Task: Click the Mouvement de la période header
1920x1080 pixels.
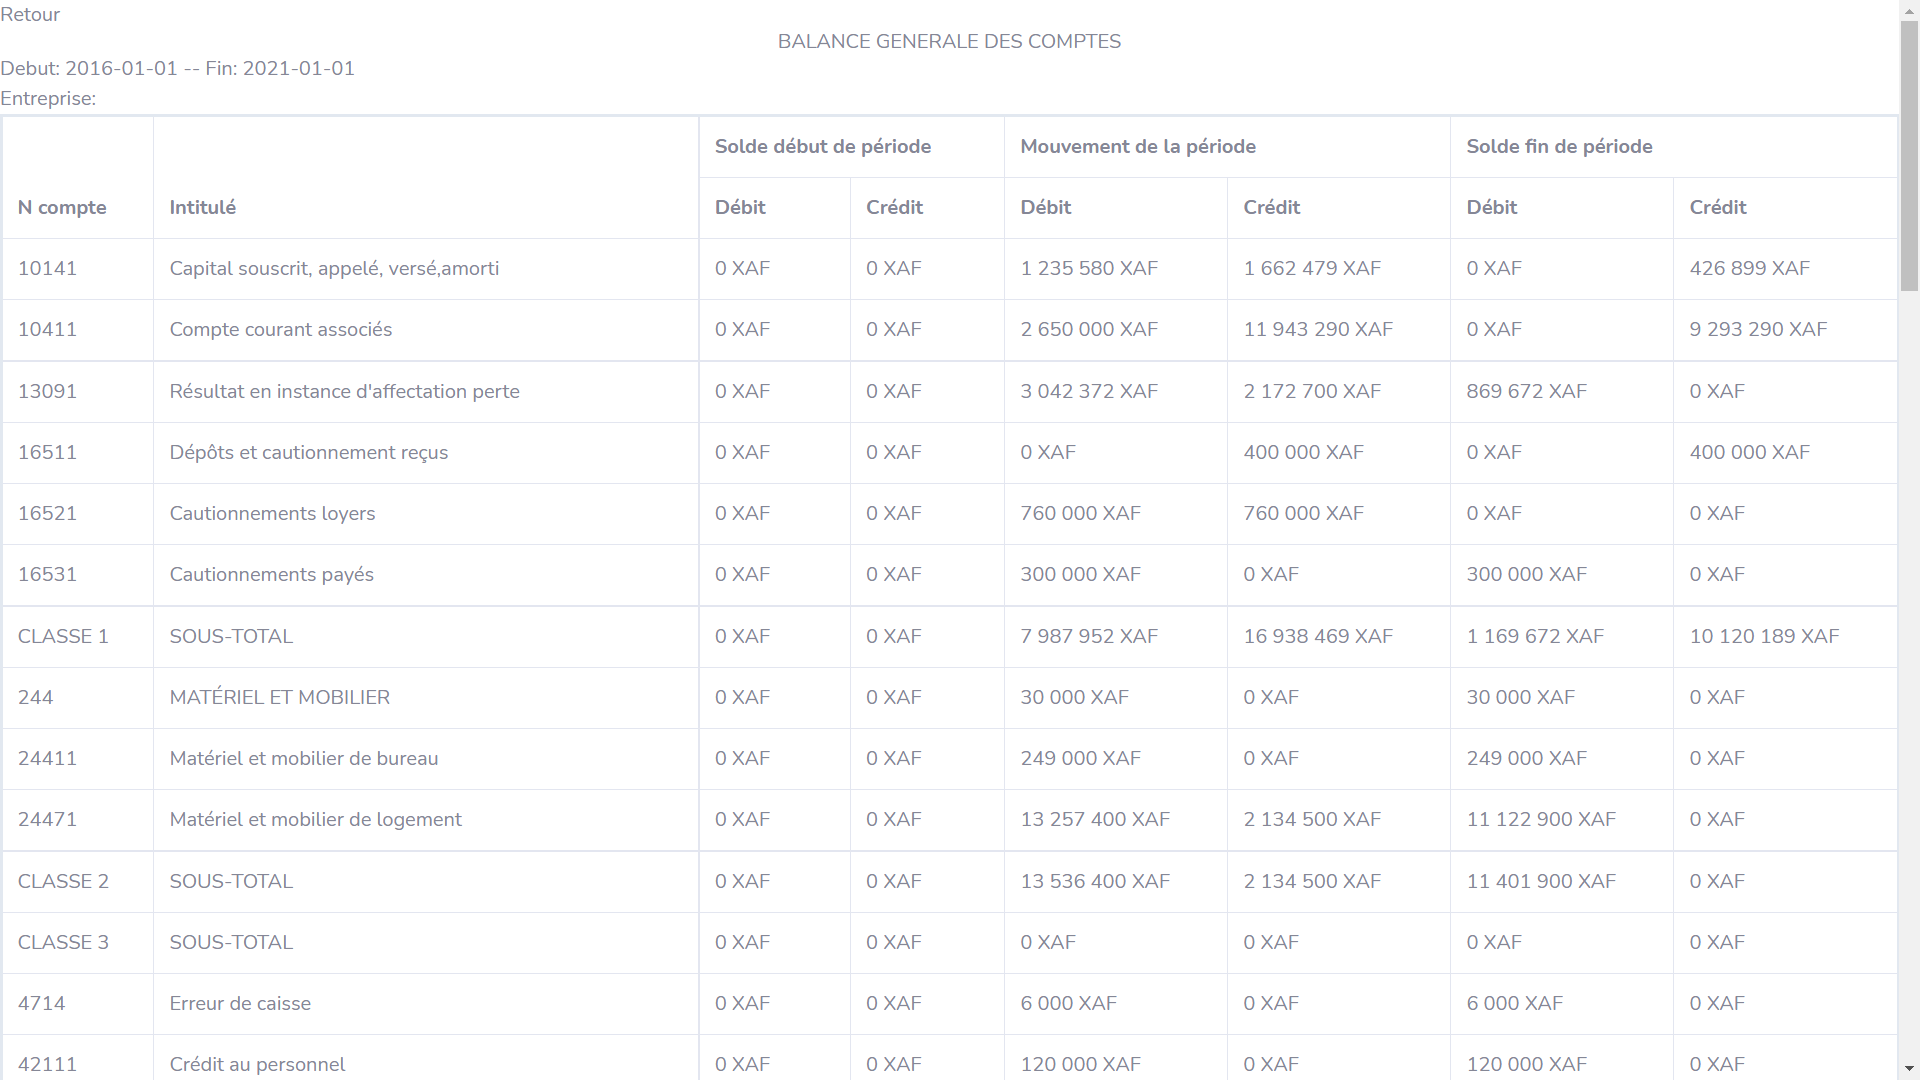Action: [x=1138, y=146]
